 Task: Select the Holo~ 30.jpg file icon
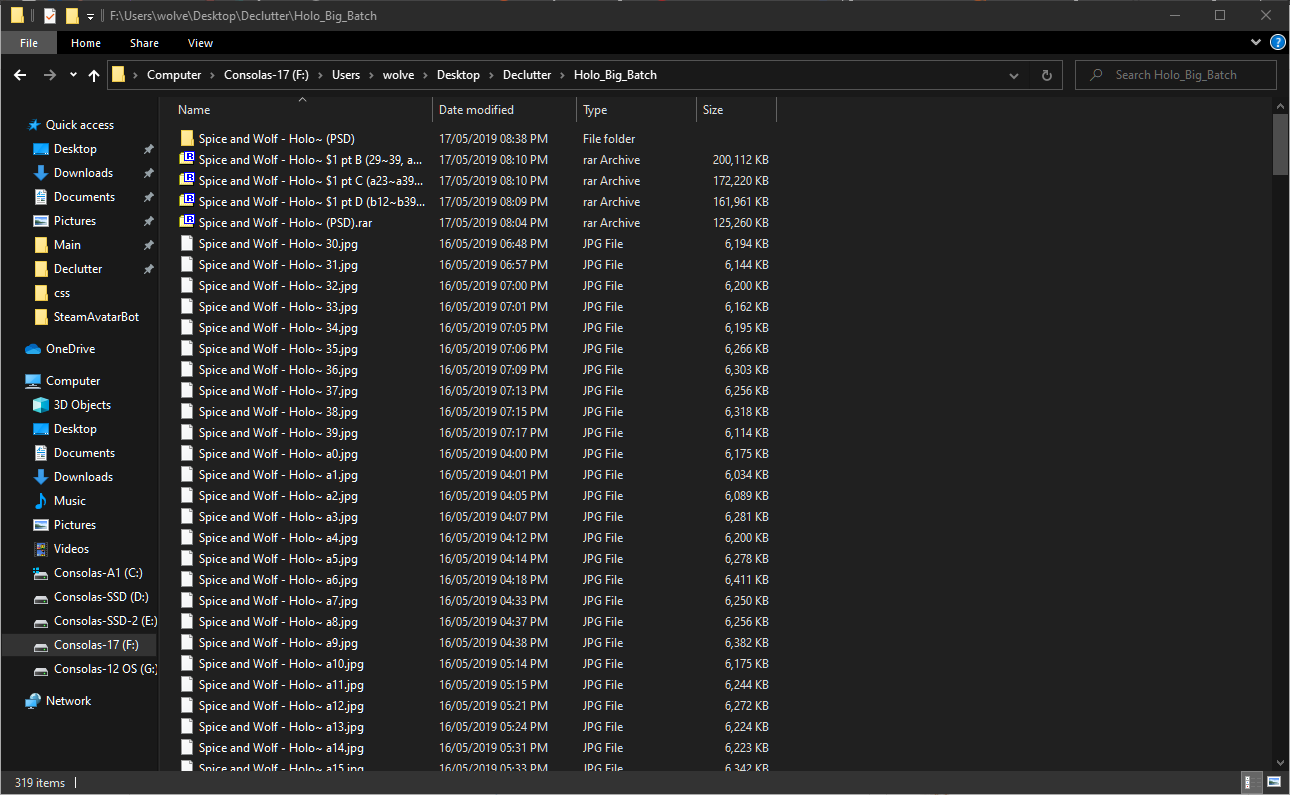pyautogui.click(x=186, y=244)
